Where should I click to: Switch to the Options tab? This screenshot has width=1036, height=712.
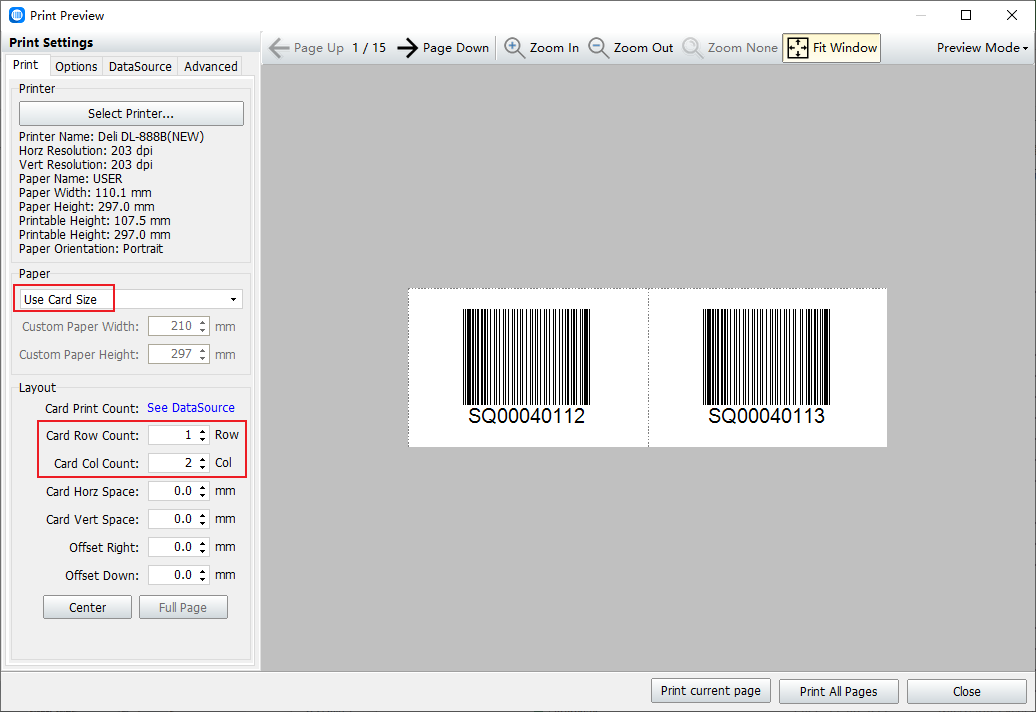(x=76, y=66)
